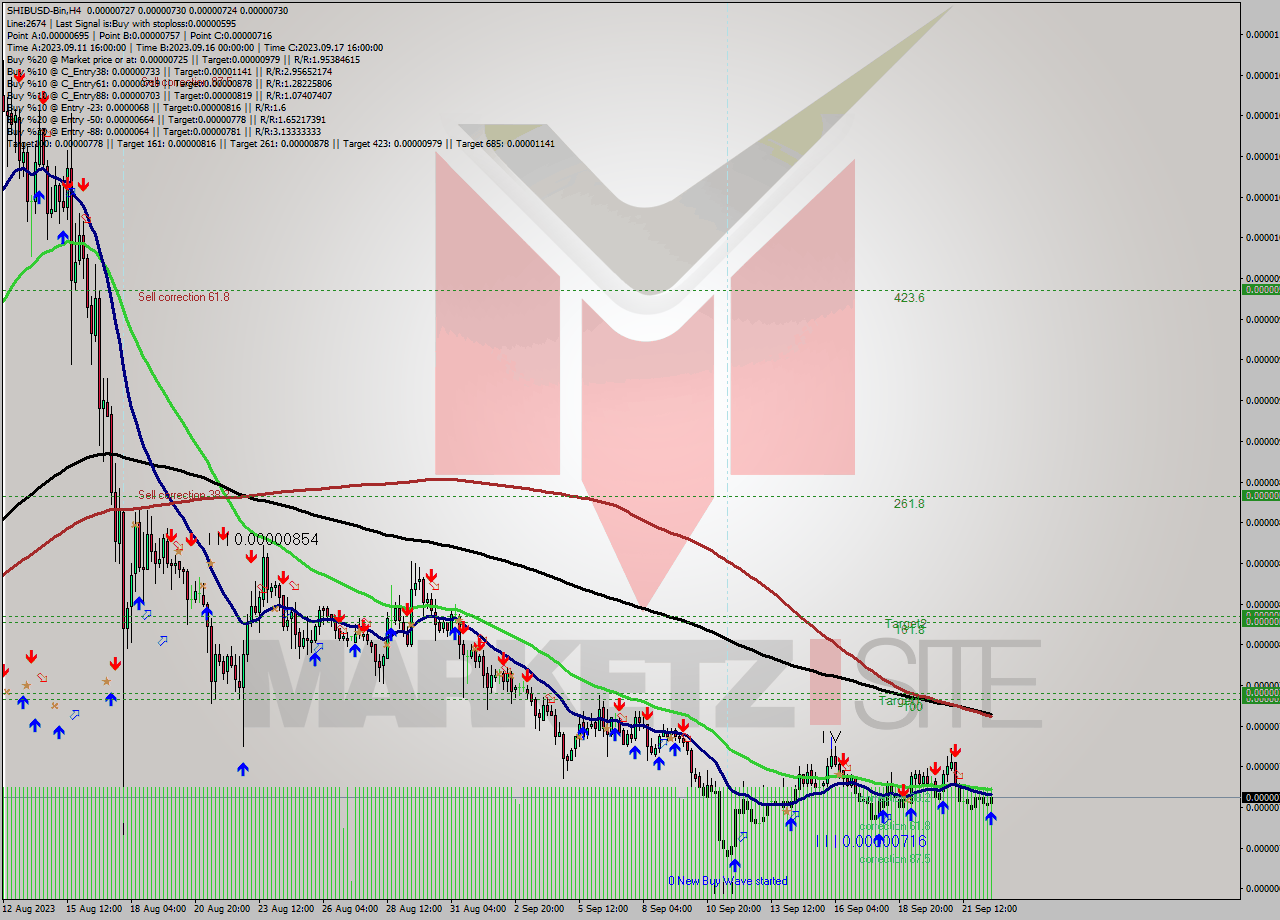Select the 'Entry -88: 0.0000064' line
The height and width of the screenshot is (920, 1280).
[164, 131]
